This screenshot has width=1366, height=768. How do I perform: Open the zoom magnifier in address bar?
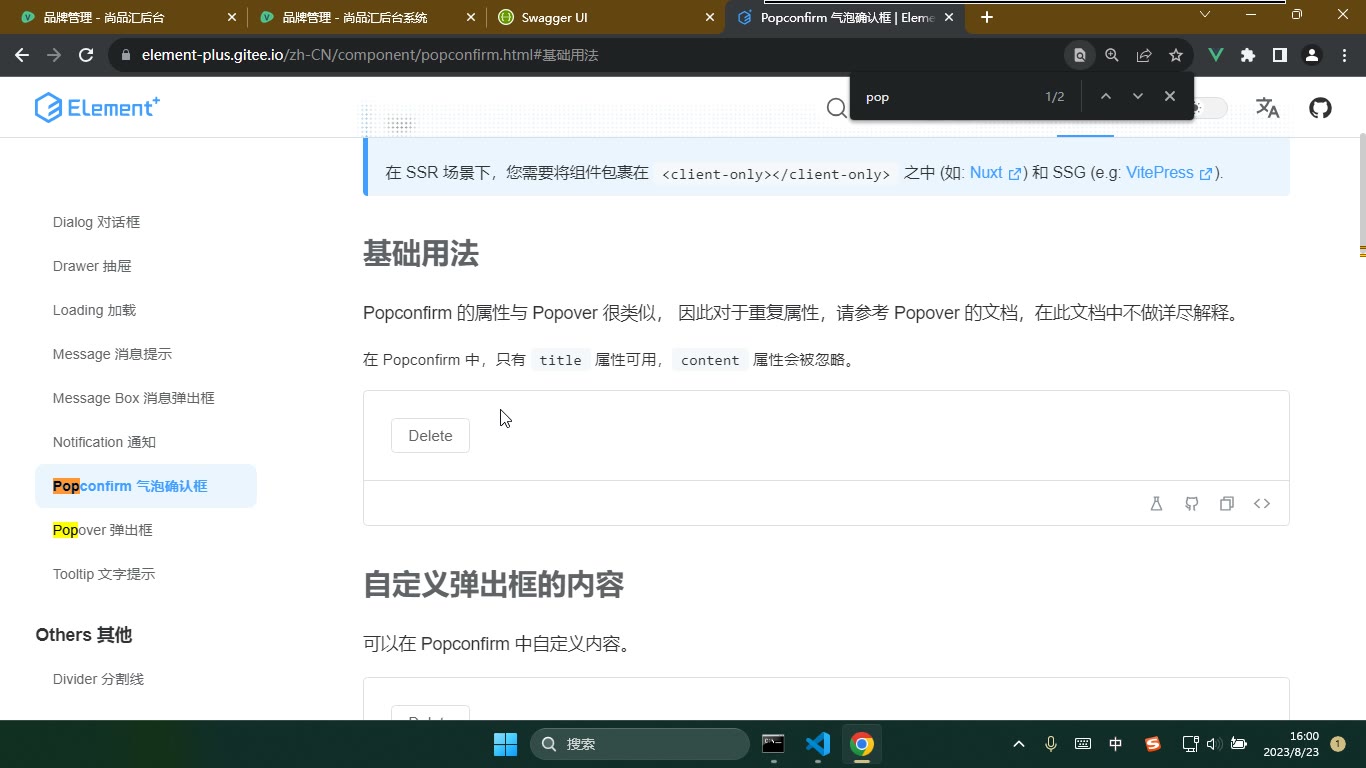pyautogui.click(x=1112, y=55)
